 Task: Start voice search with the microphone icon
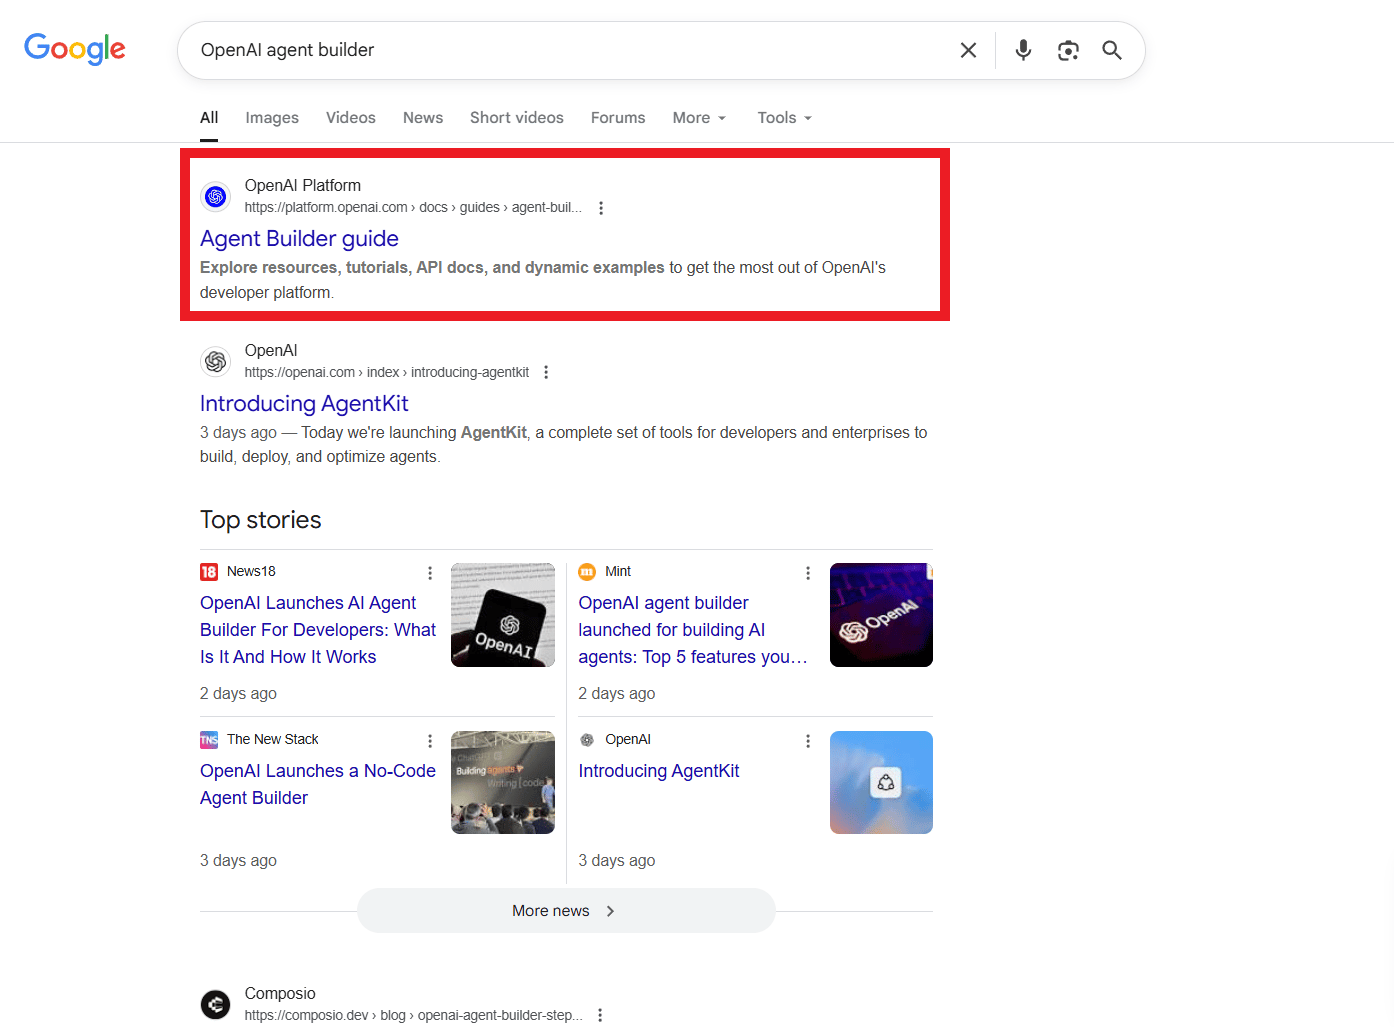click(1023, 50)
